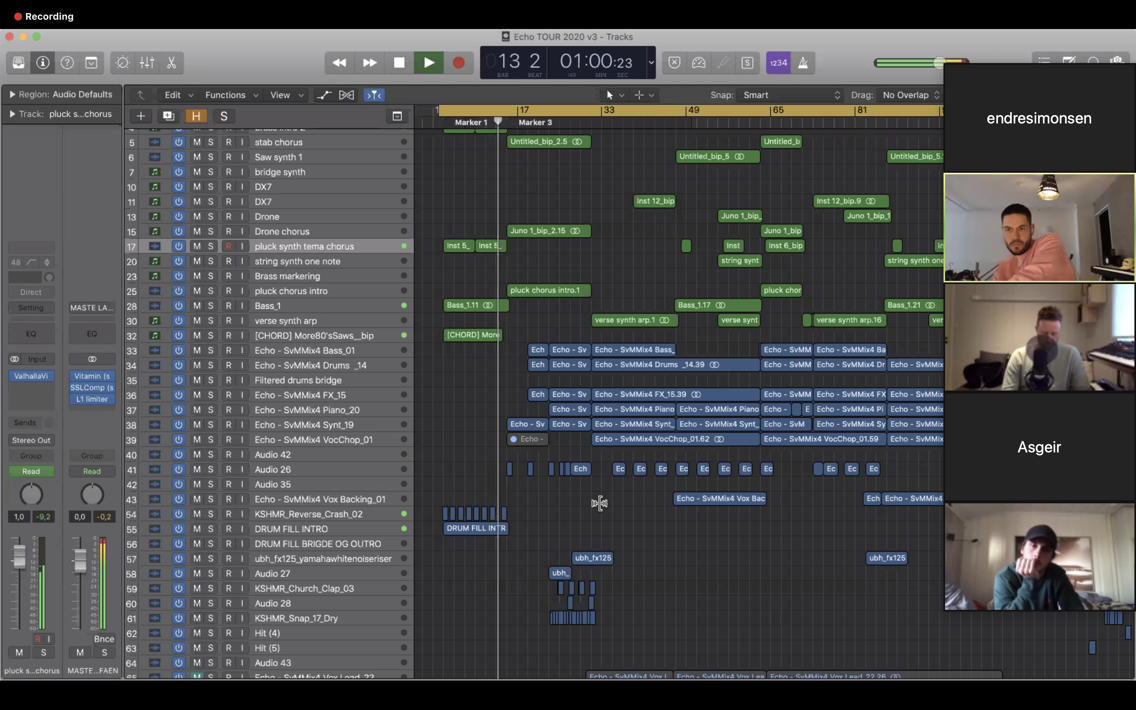The width and height of the screenshot is (1136, 710).
Task: Stop playback
Action: point(399,63)
